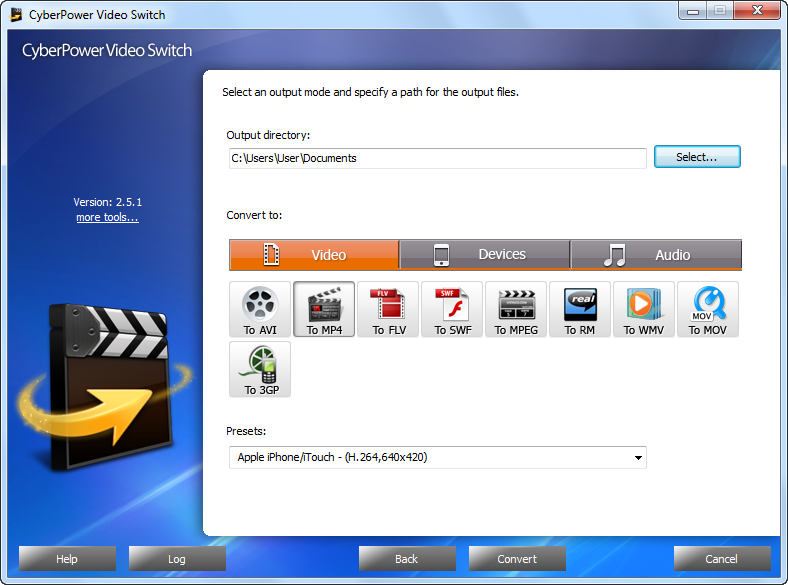Screen dimensions: 788x585
Task: Pick the To FLV format icon
Action: 388,309
